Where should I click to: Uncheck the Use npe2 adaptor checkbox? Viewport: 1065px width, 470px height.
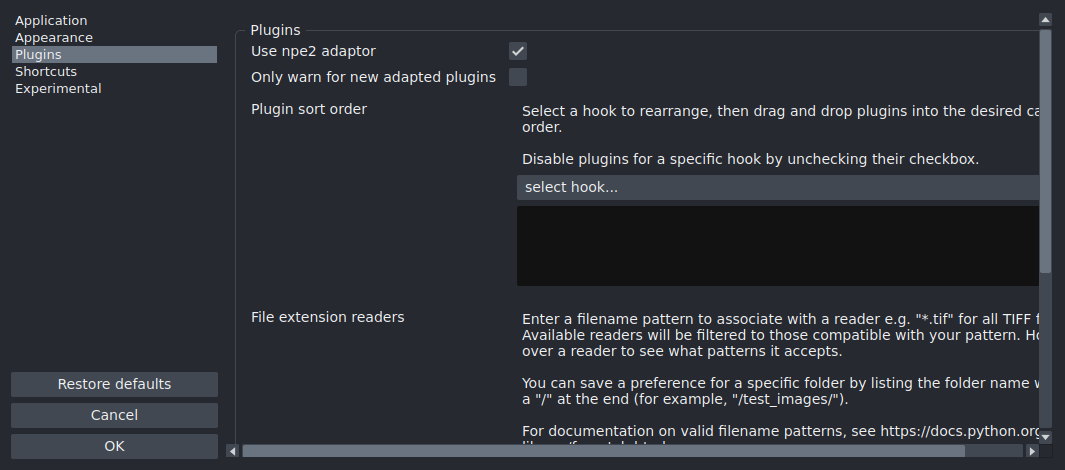pyautogui.click(x=518, y=51)
